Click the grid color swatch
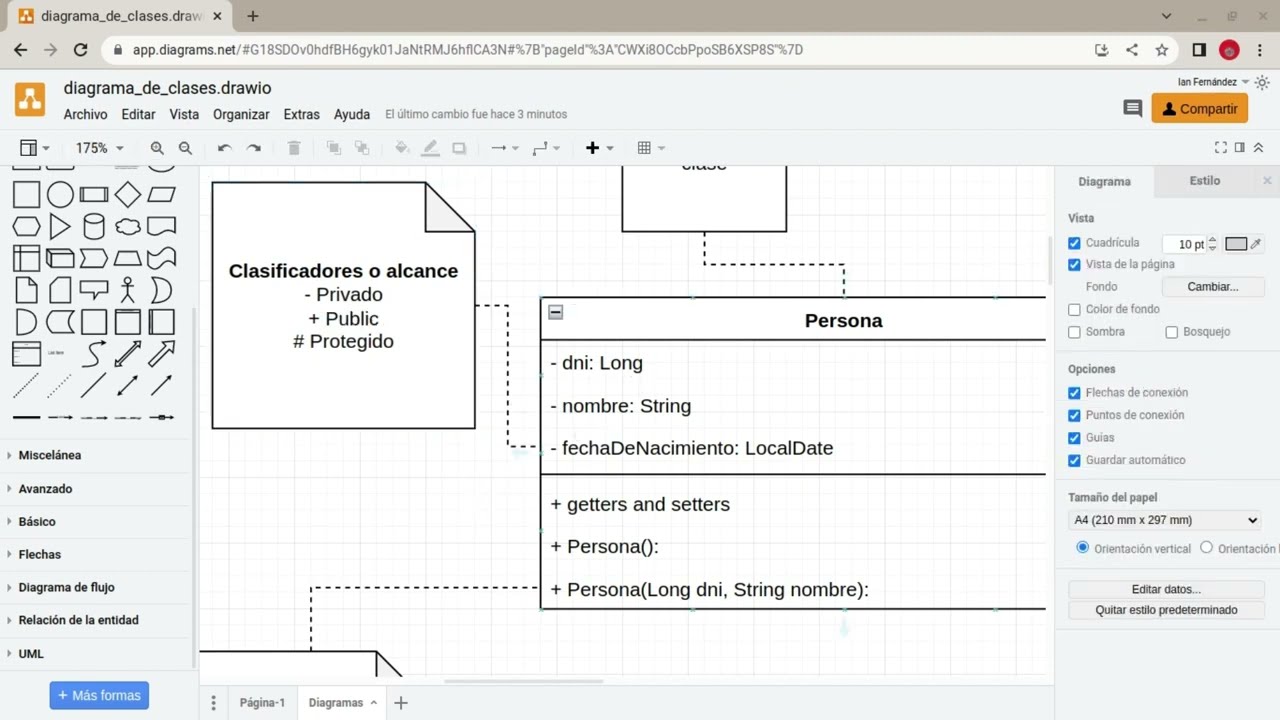 pos(1236,244)
